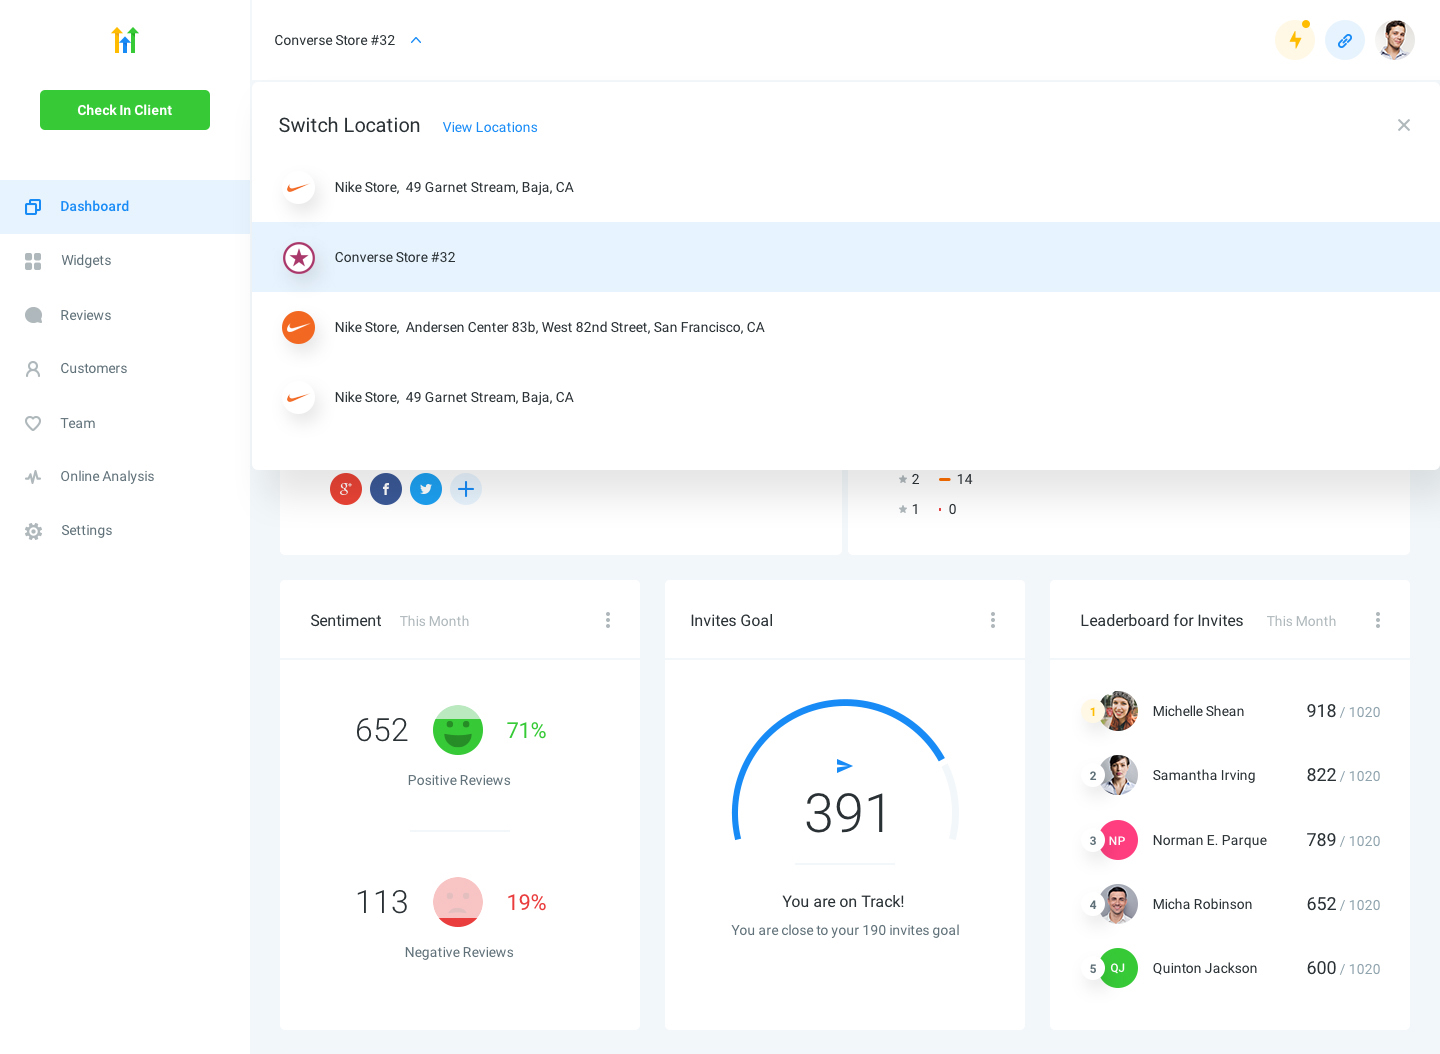Click the Dashboard sidebar icon
The height and width of the screenshot is (1054, 1440).
click(x=33, y=207)
